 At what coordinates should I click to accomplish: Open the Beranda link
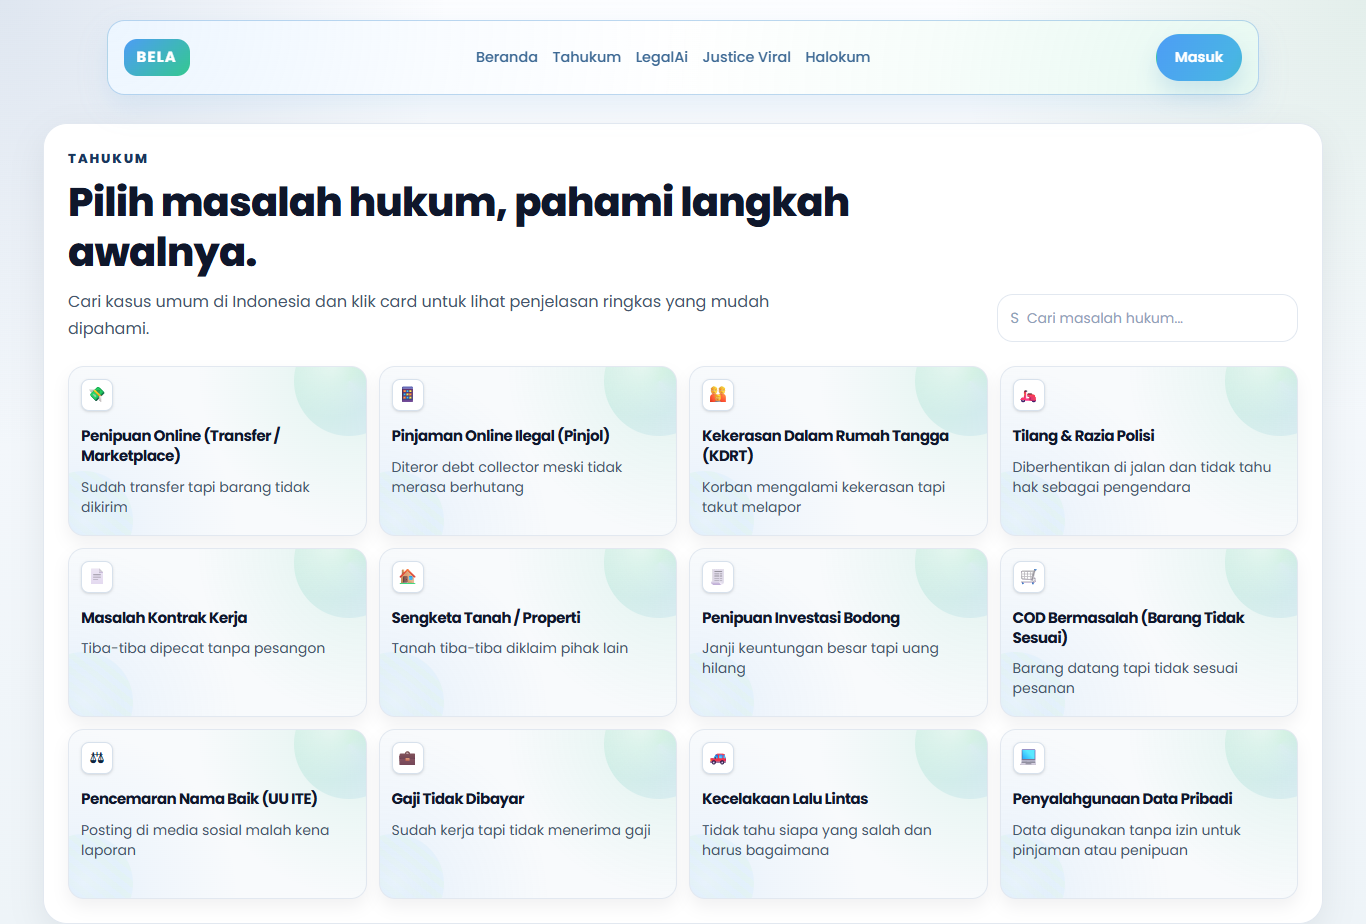pos(506,57)
